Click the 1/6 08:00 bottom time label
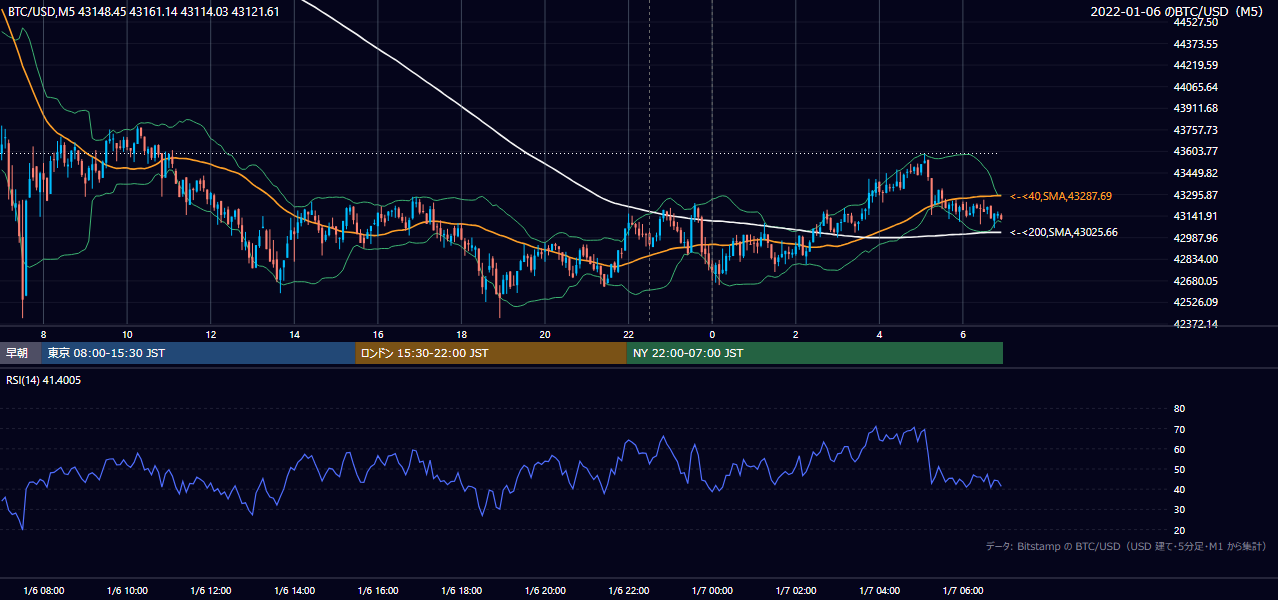This screenshot has width=1278, height=600. (44, 590)
